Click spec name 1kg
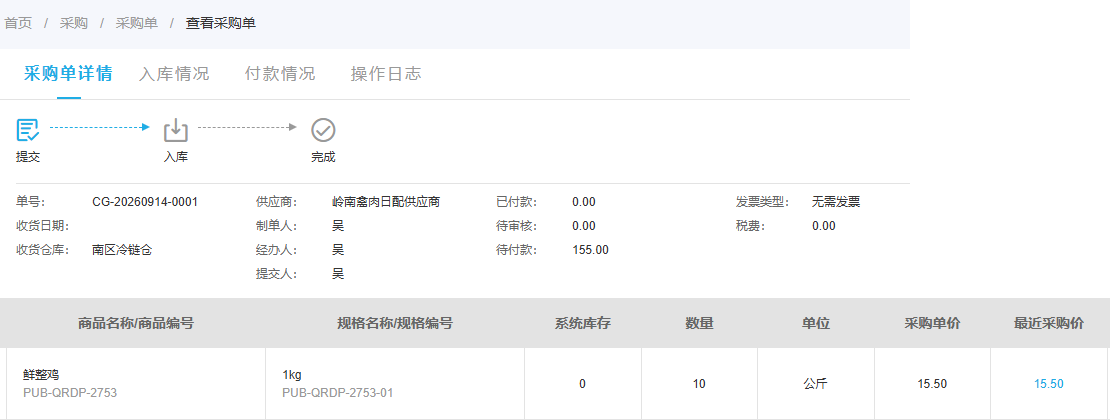Image resolution: width=1110 pixels, height=420 pixels. pyautogui.click(x=292, y=375)
